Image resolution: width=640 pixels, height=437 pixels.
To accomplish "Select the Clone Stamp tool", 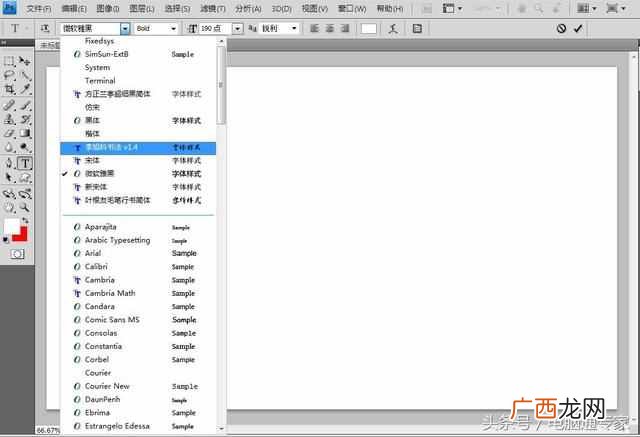I will pos(9,119).
